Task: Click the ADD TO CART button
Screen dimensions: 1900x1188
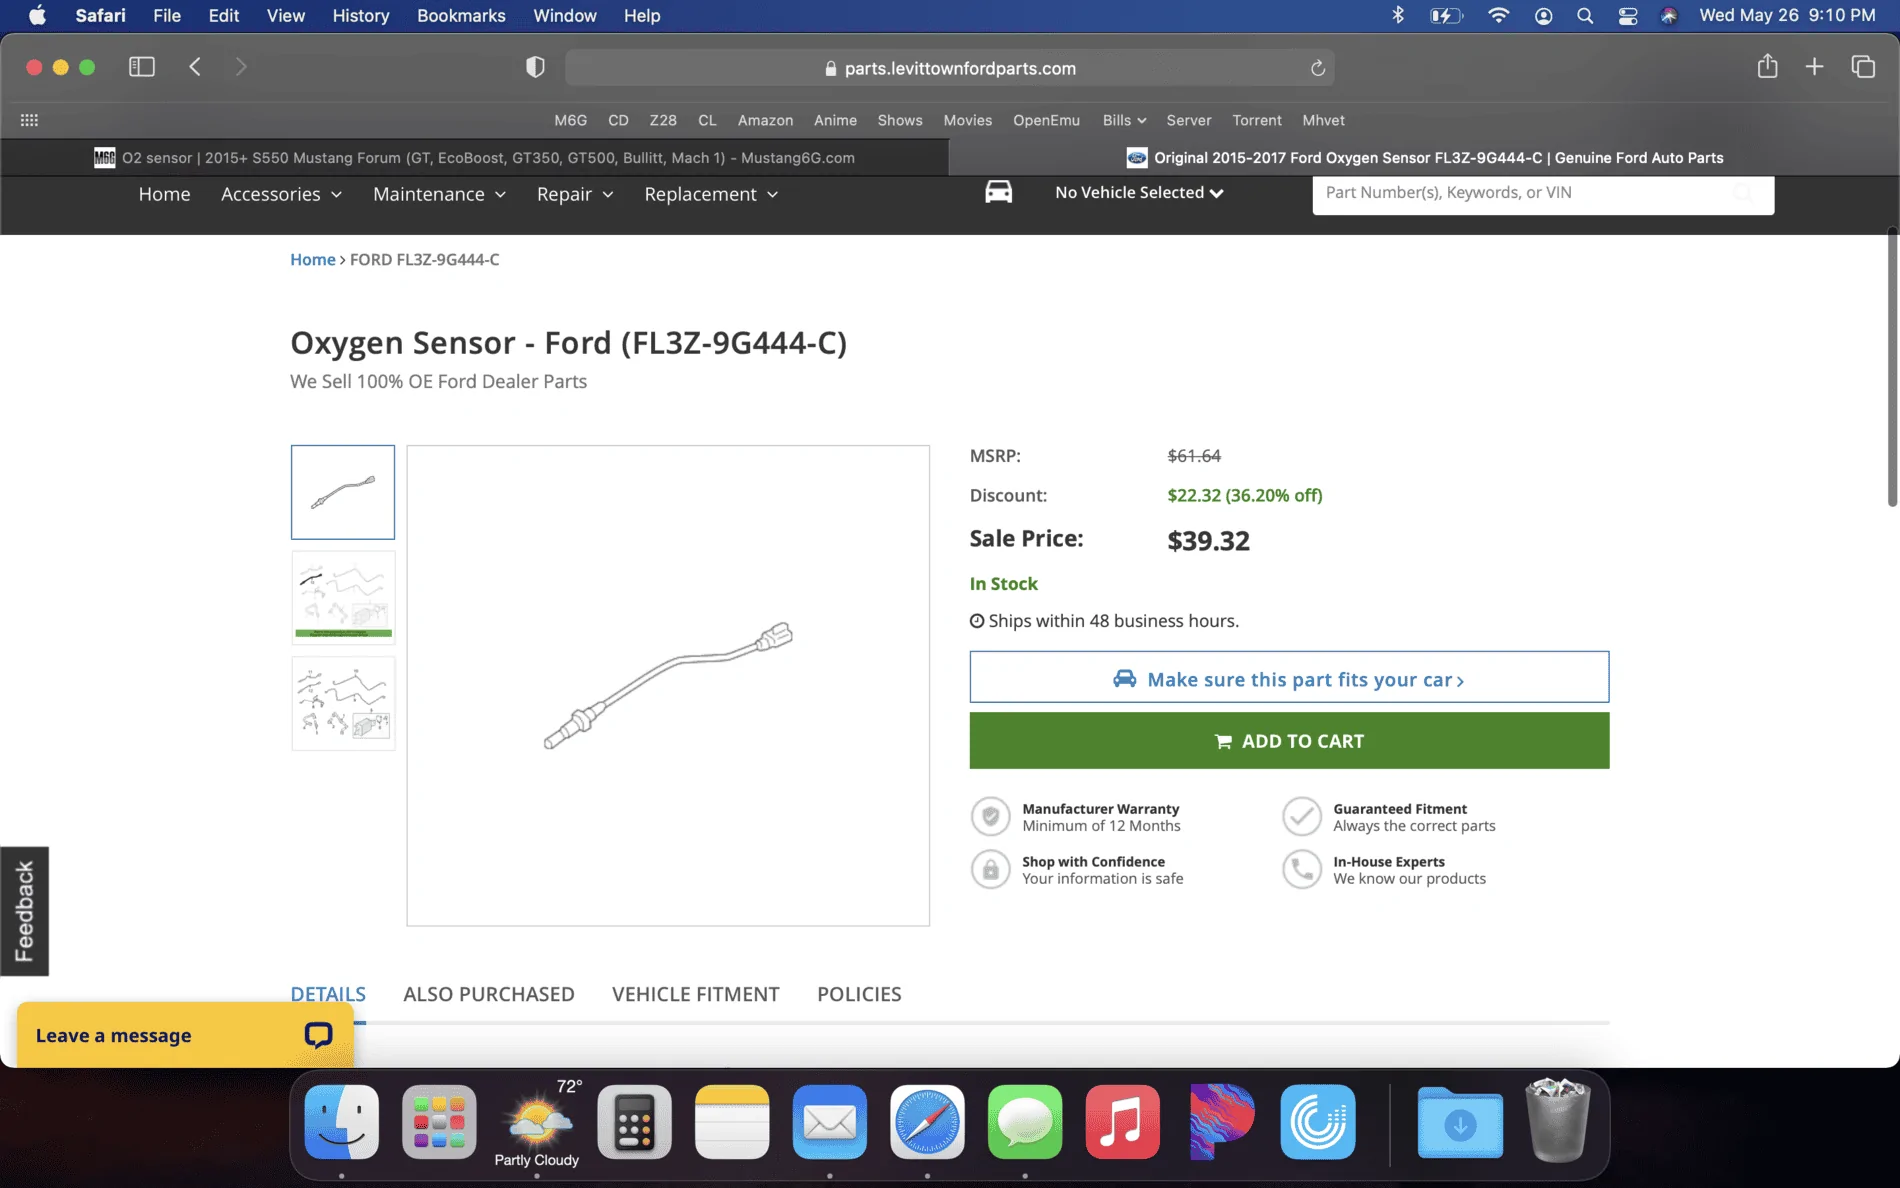Action: point(1289,740)
